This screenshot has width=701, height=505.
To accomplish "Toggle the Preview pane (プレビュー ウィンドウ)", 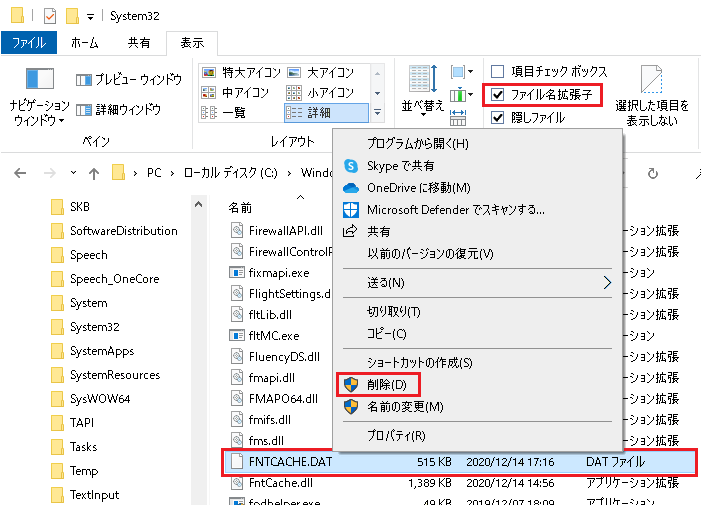I will pyautogui.click(x=129, y=80).
